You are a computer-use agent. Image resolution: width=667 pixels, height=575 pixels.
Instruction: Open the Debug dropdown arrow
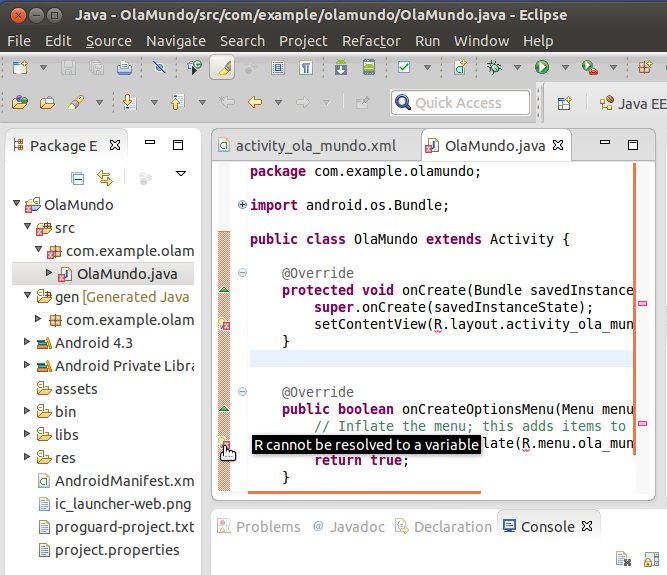point(517,67)
